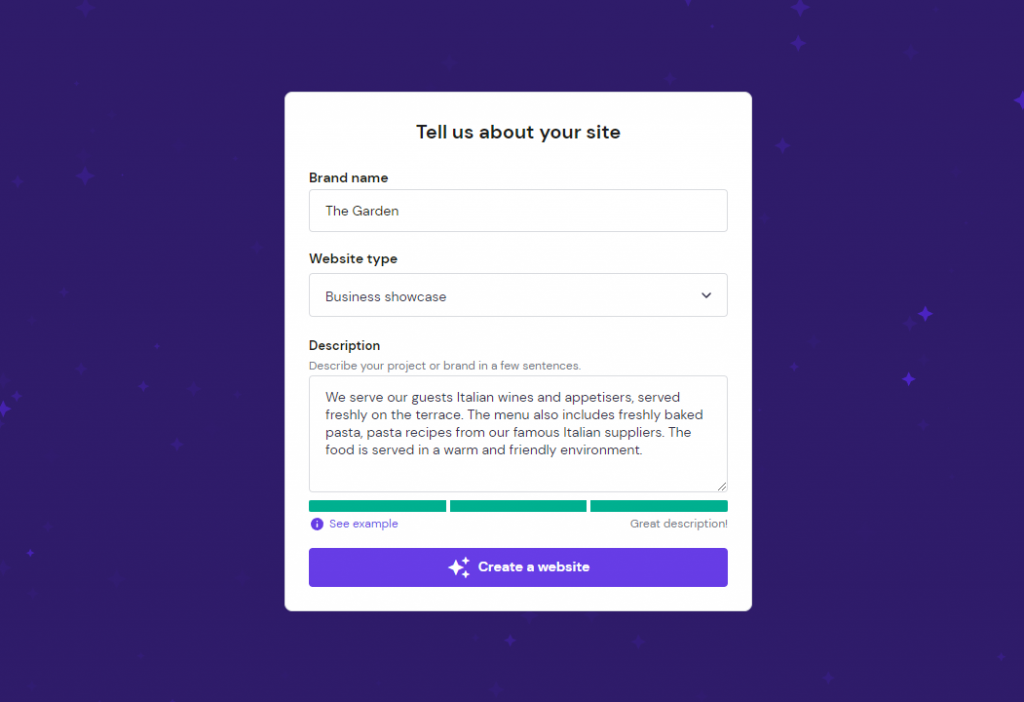Click the Tell us about your site heading
This screenshot has height=702, width=1024.
click(x=518, y=132)
